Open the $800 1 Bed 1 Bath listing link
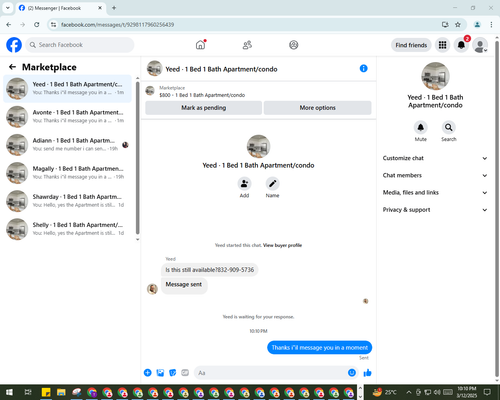 [202, 95]
